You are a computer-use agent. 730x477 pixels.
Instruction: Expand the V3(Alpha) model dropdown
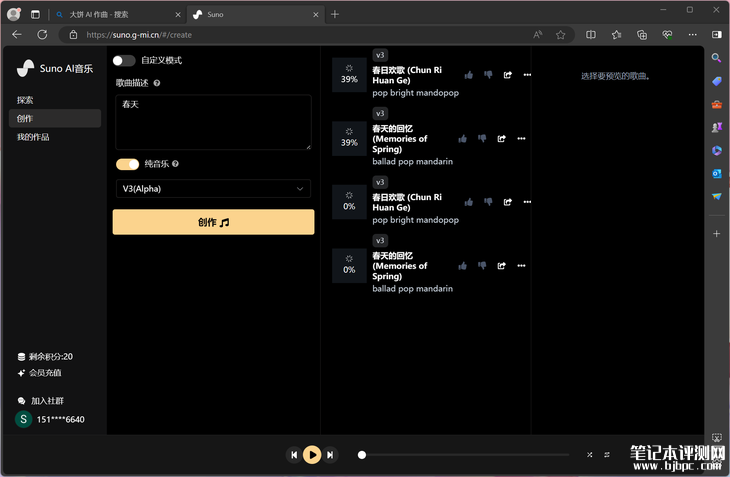click(213, 188)
